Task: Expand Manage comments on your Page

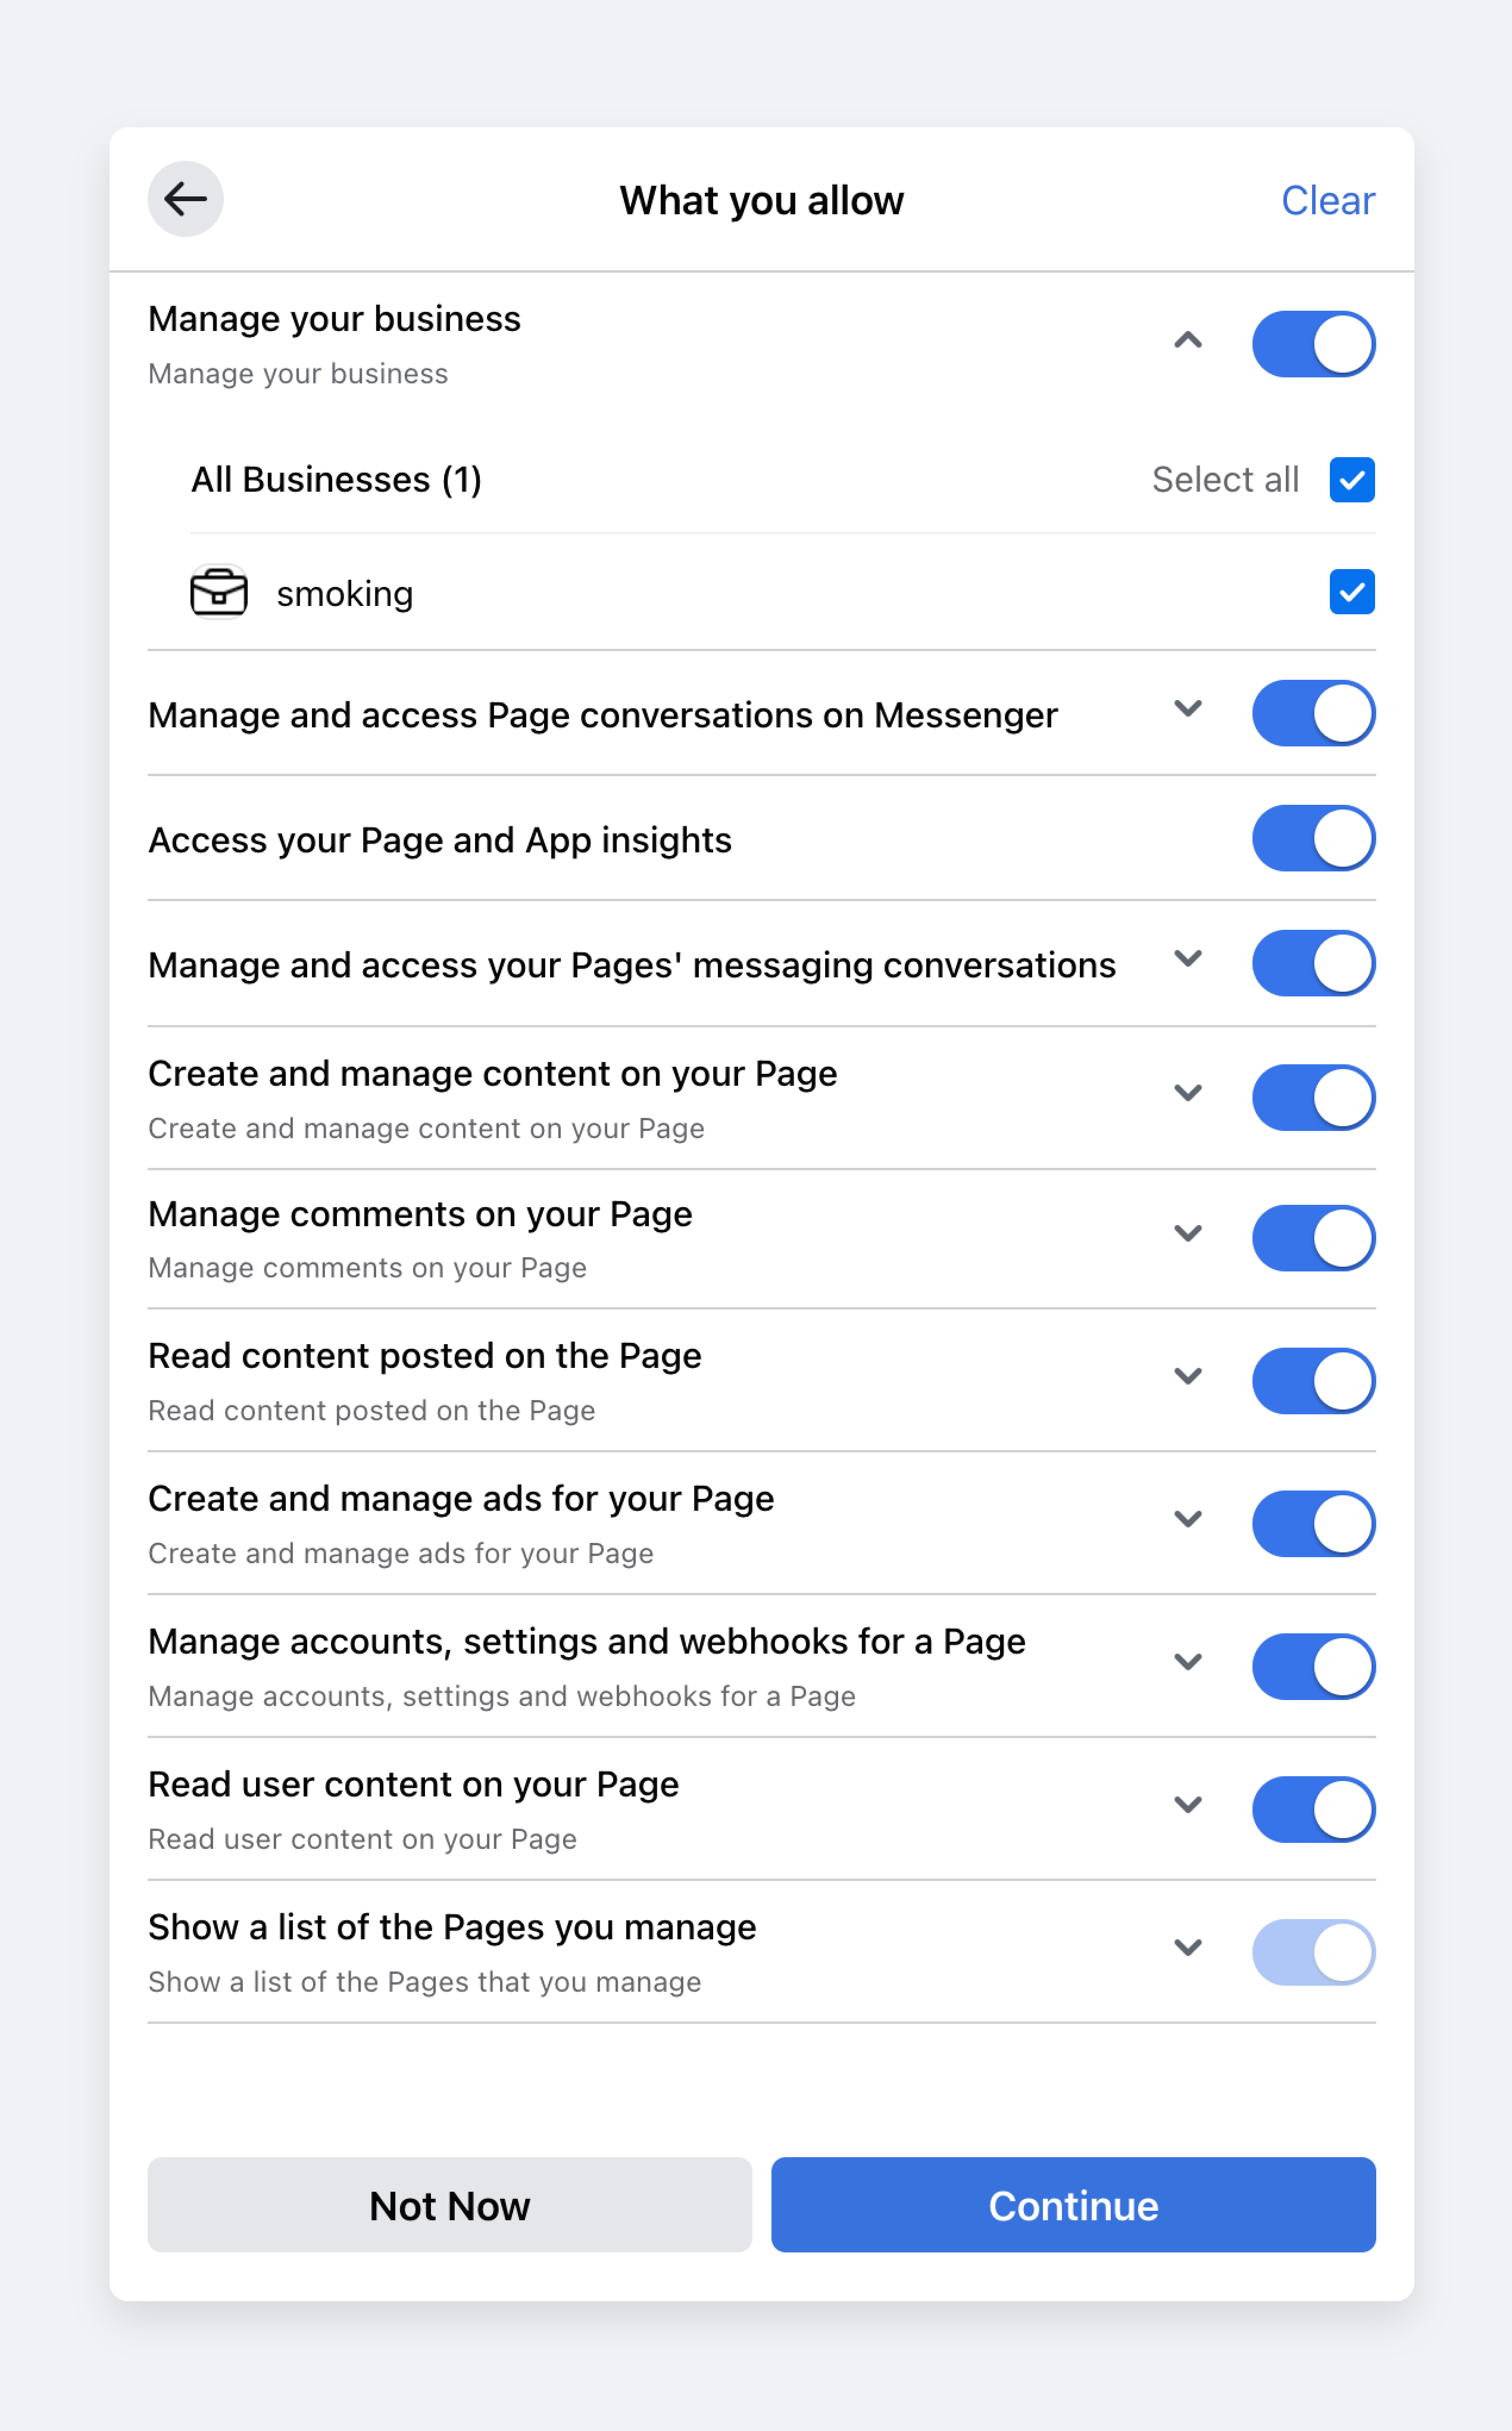Action: [x=1187, y=1234]
